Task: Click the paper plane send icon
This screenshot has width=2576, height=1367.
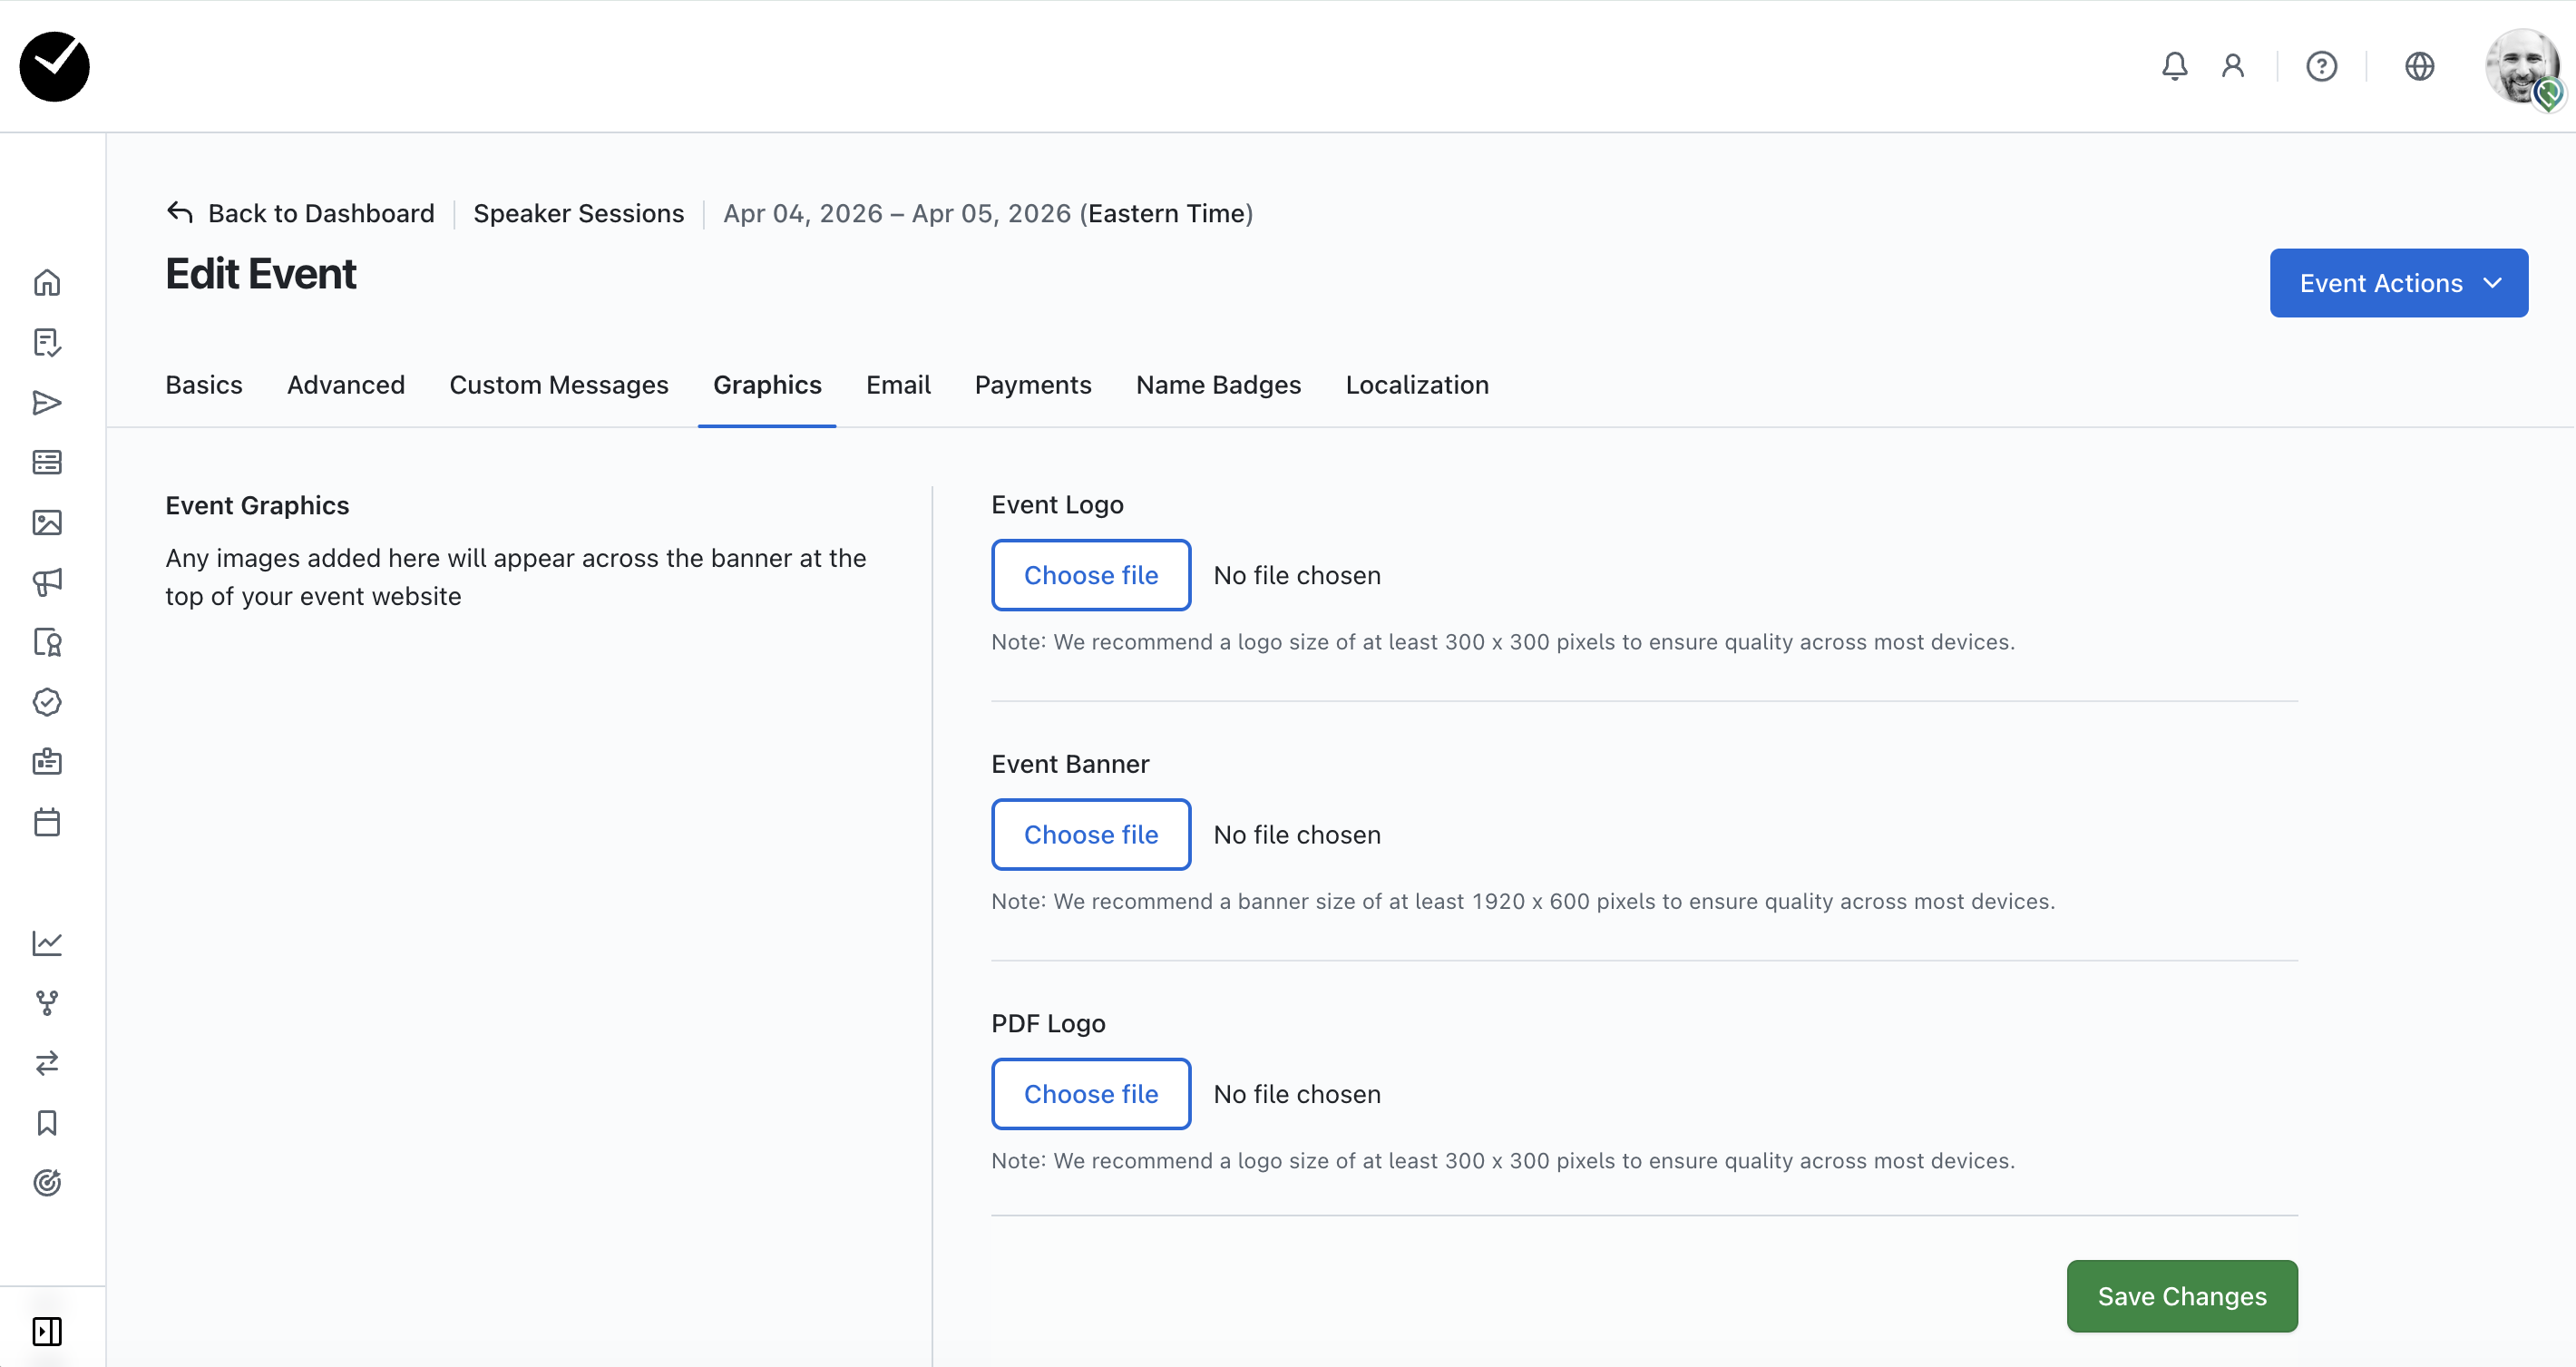Action: point(47,403)
